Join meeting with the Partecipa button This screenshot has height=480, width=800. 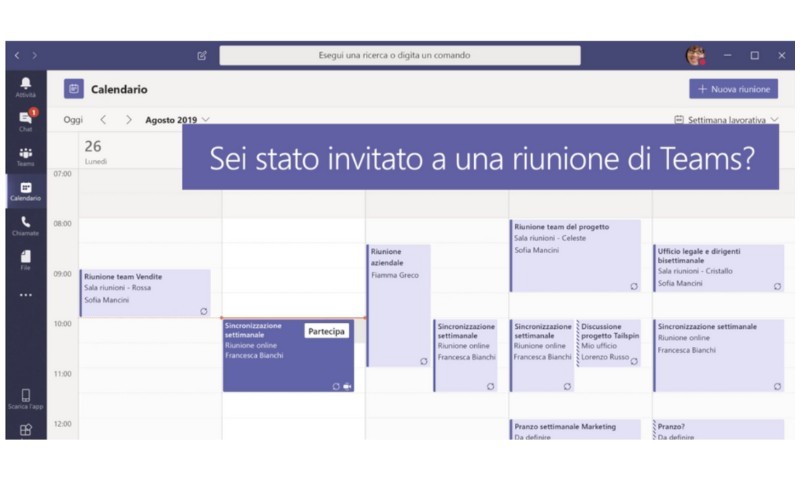pos(327,331)
